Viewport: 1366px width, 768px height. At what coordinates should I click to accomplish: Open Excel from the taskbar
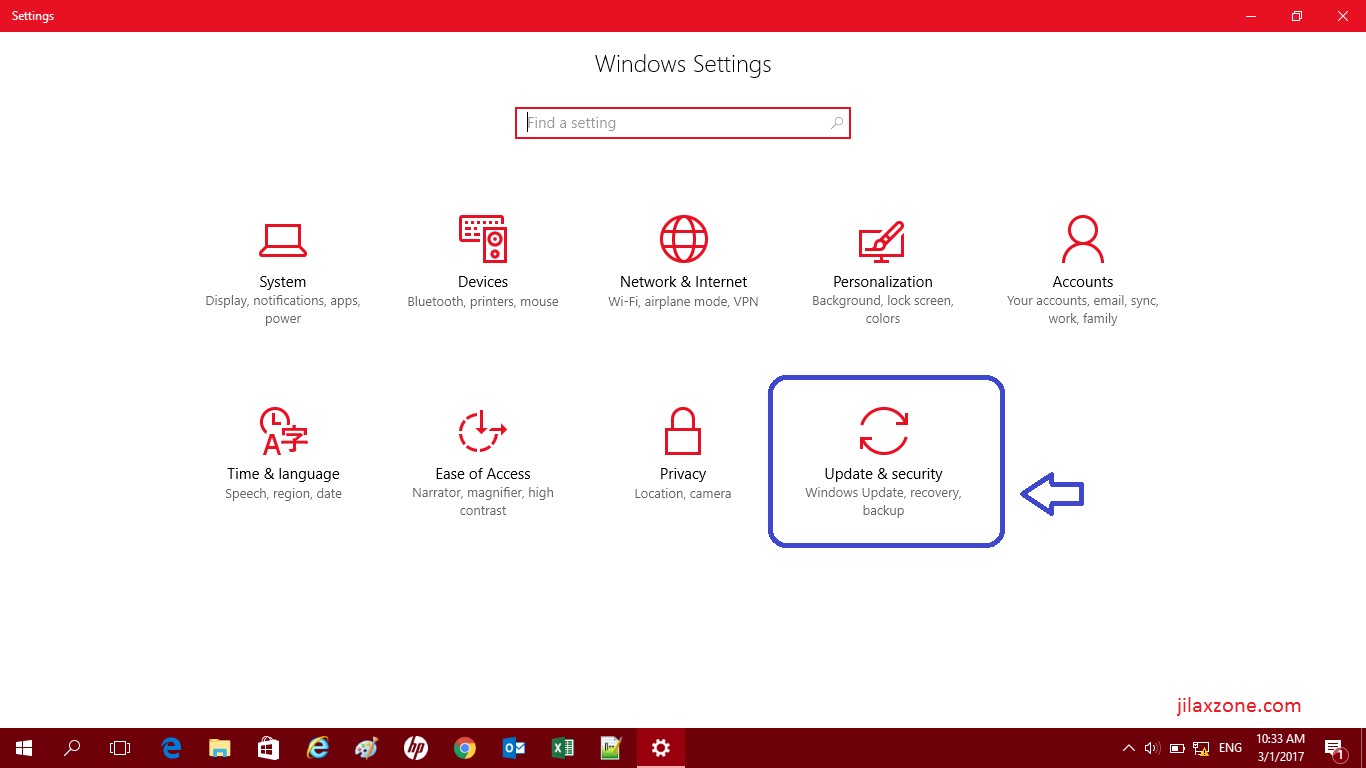[x=563, y=748]
